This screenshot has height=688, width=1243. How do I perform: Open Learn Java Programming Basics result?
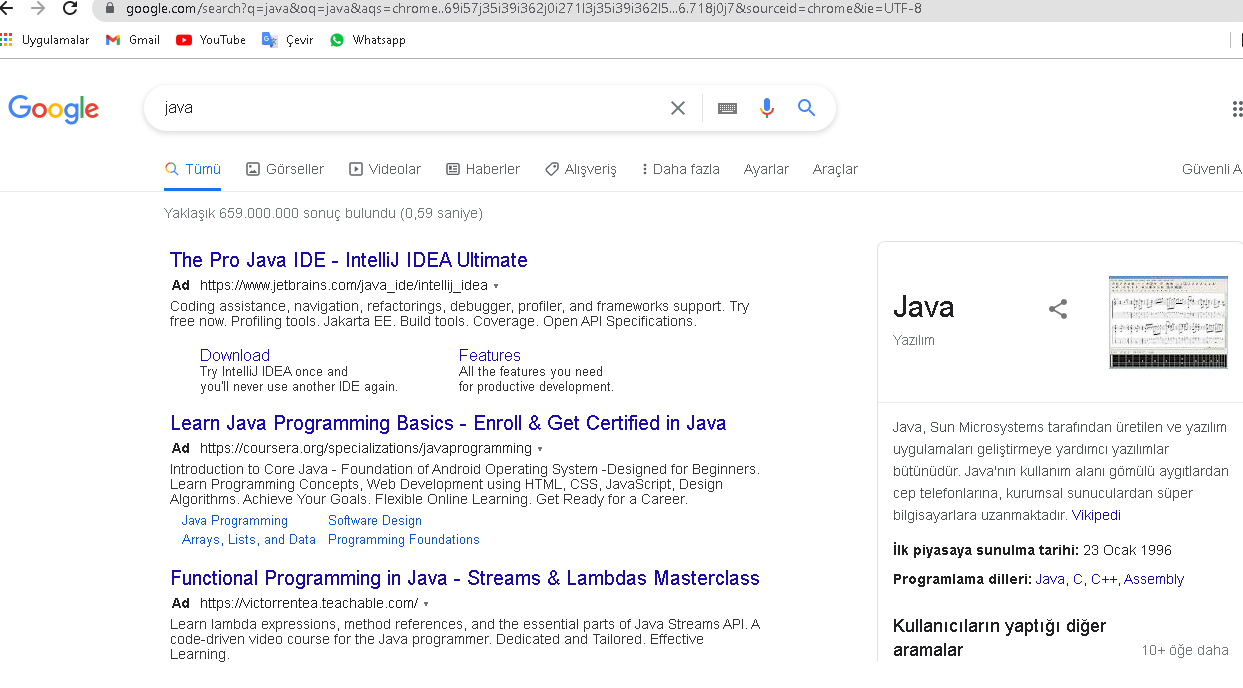click(448, 423)
